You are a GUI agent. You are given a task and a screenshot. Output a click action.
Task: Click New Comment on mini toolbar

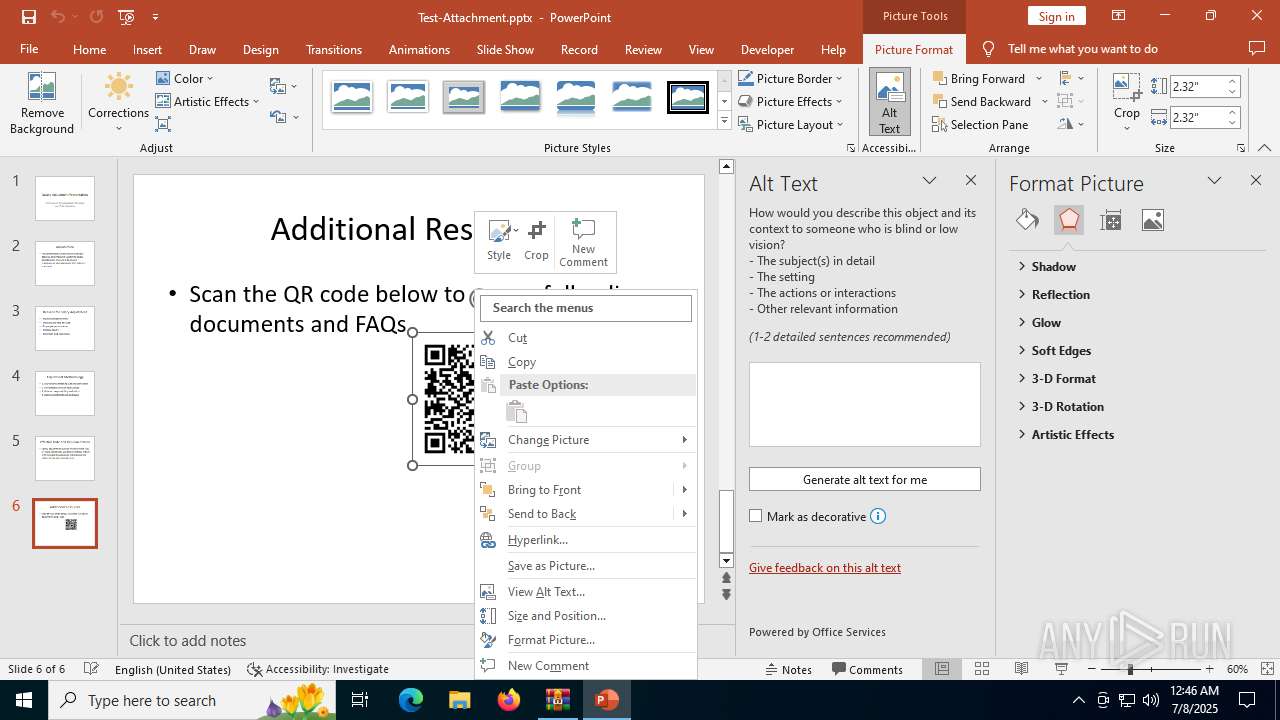click(x=583, y=243)
